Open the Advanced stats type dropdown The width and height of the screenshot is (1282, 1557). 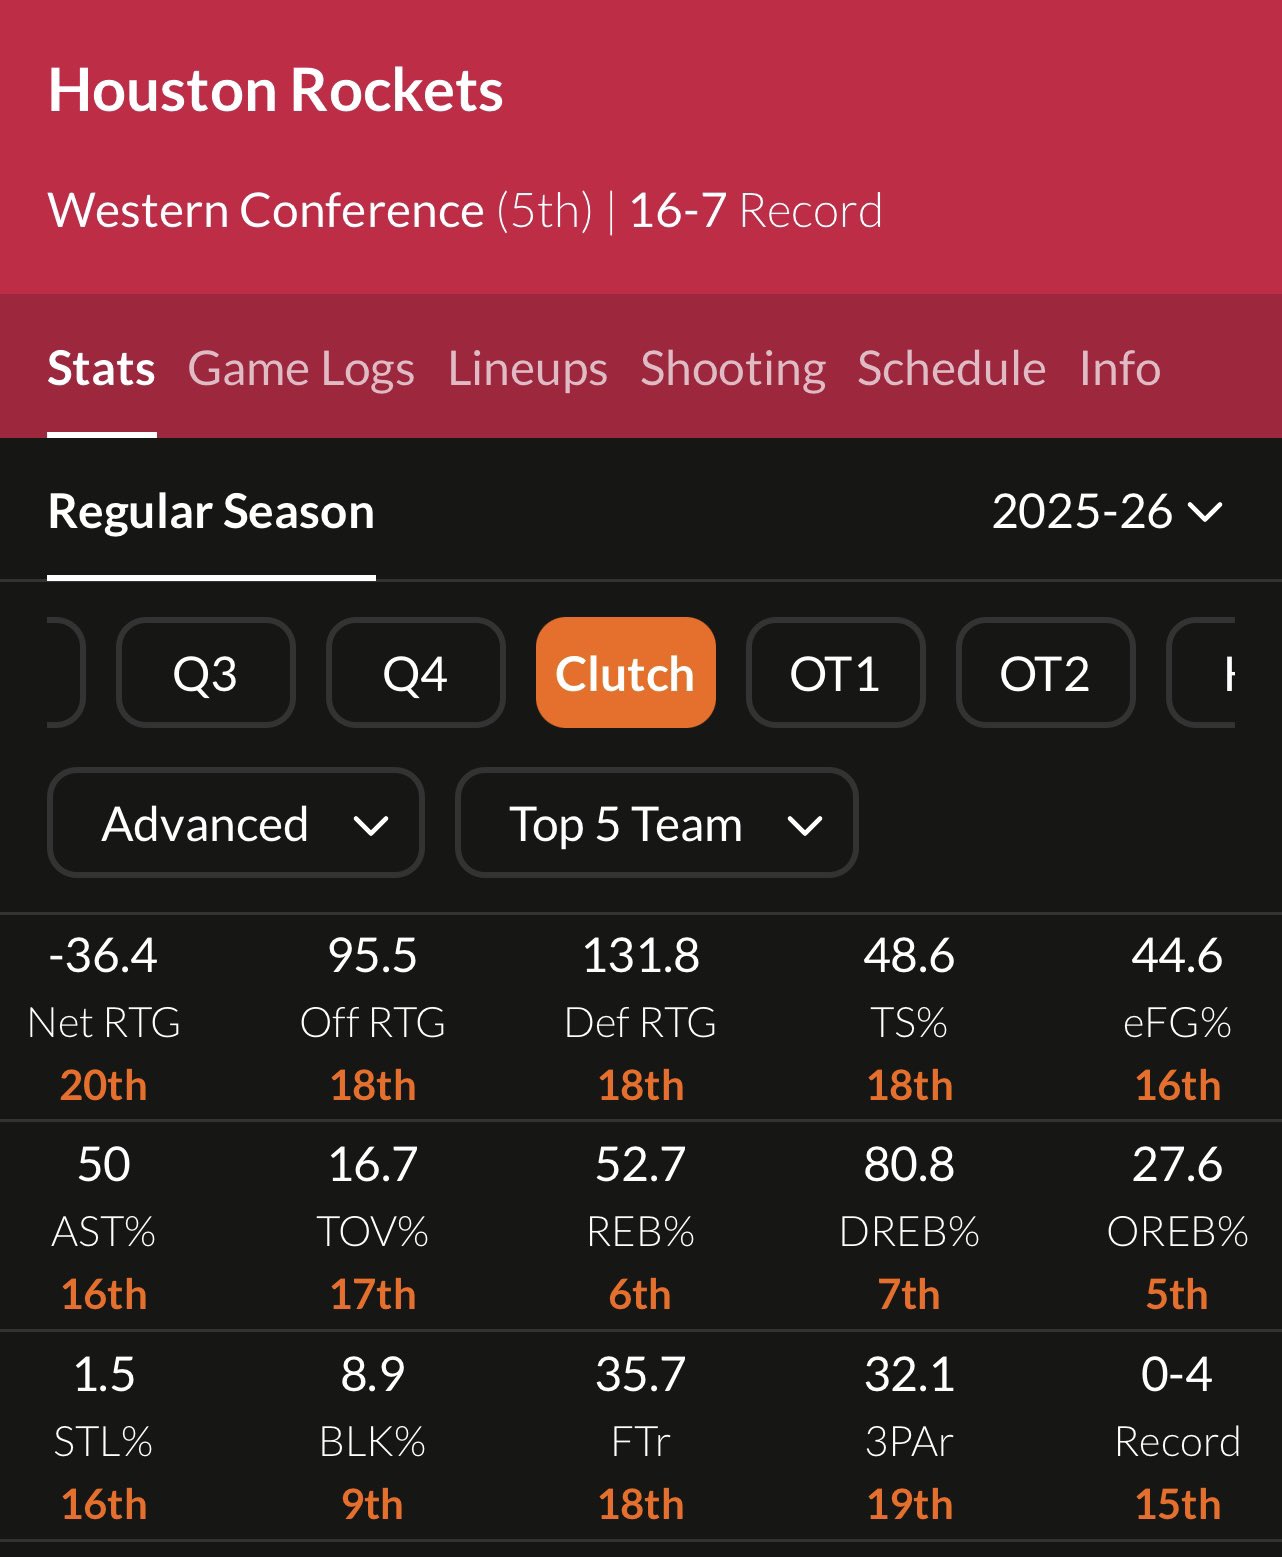(236, 823)
